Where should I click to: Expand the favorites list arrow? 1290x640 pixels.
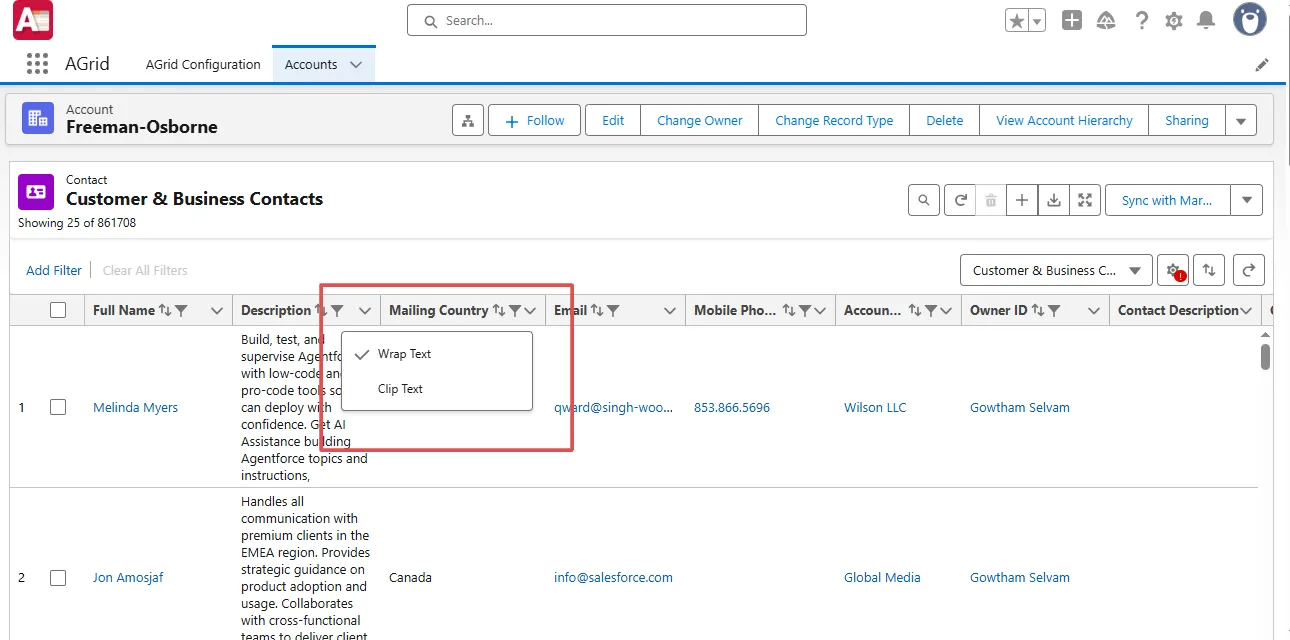(x=1037, y=20)
